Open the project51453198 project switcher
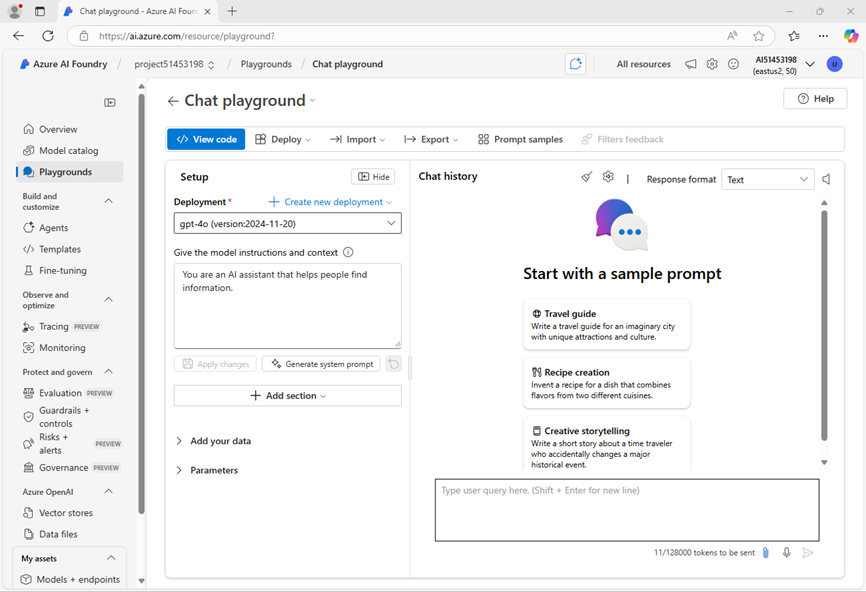Screen dimensions: 866x592 click(x=174, y=64)
